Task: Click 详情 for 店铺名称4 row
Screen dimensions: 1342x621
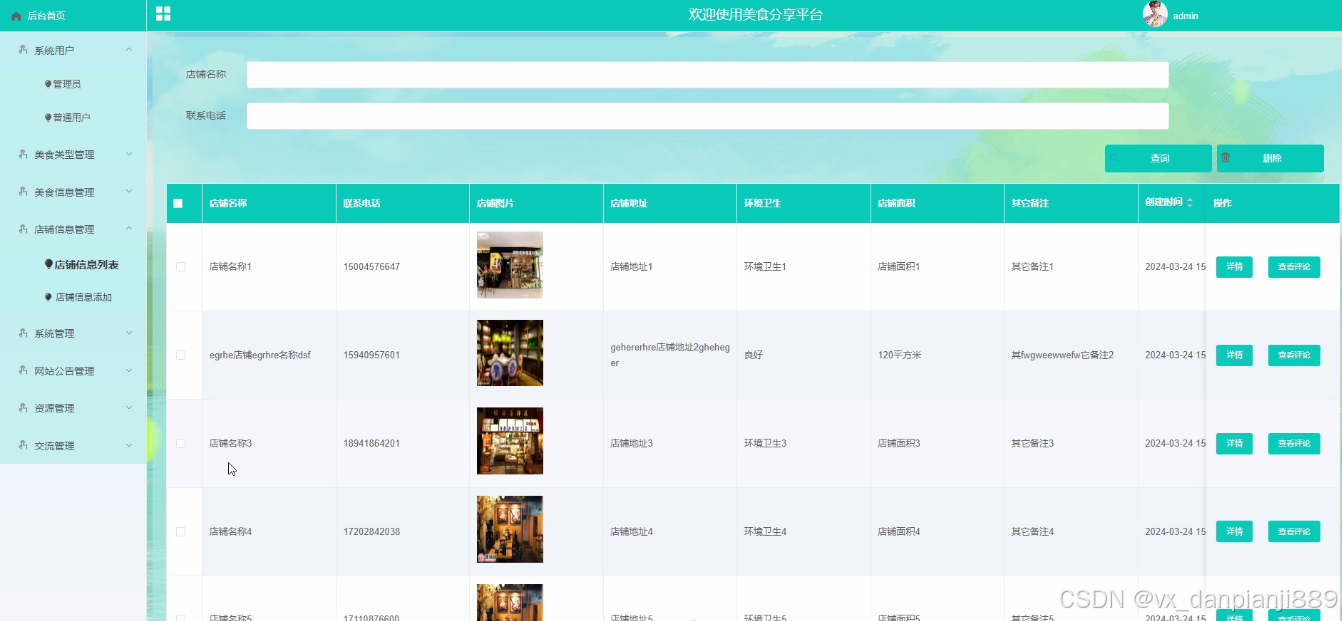Action: click(x=1234, y=531)
